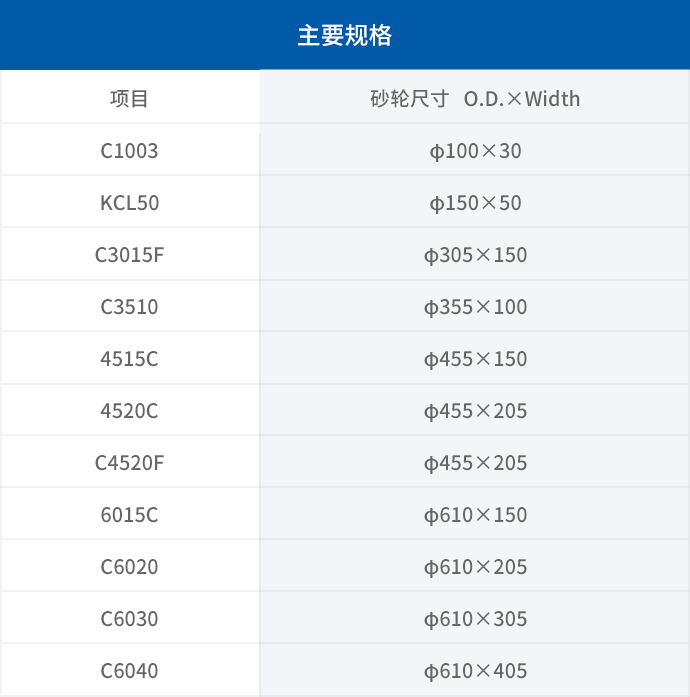Click the φ150×50 size value
The height and width of the screenshot is (697, 690).
pos(475,204)
